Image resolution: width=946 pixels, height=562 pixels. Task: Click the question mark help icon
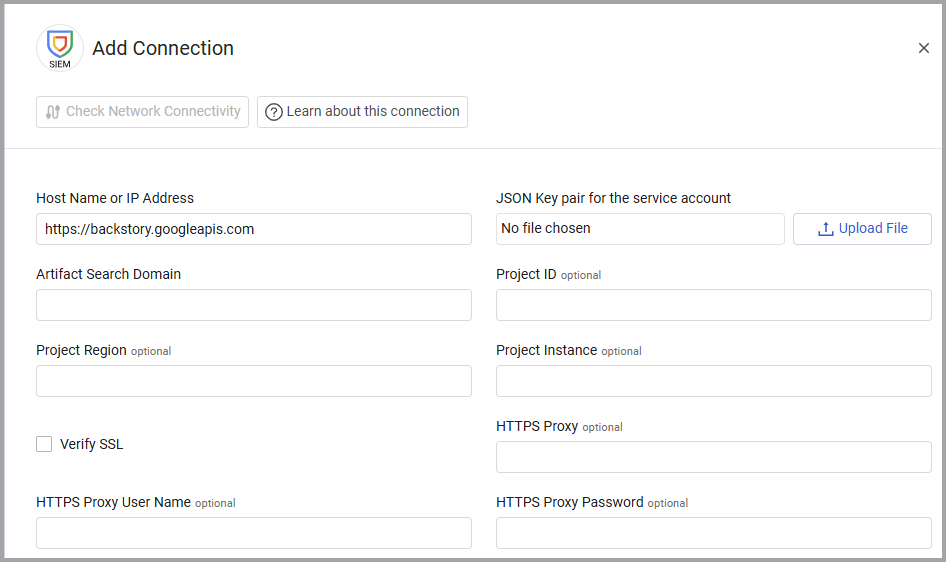click(274, 112)
